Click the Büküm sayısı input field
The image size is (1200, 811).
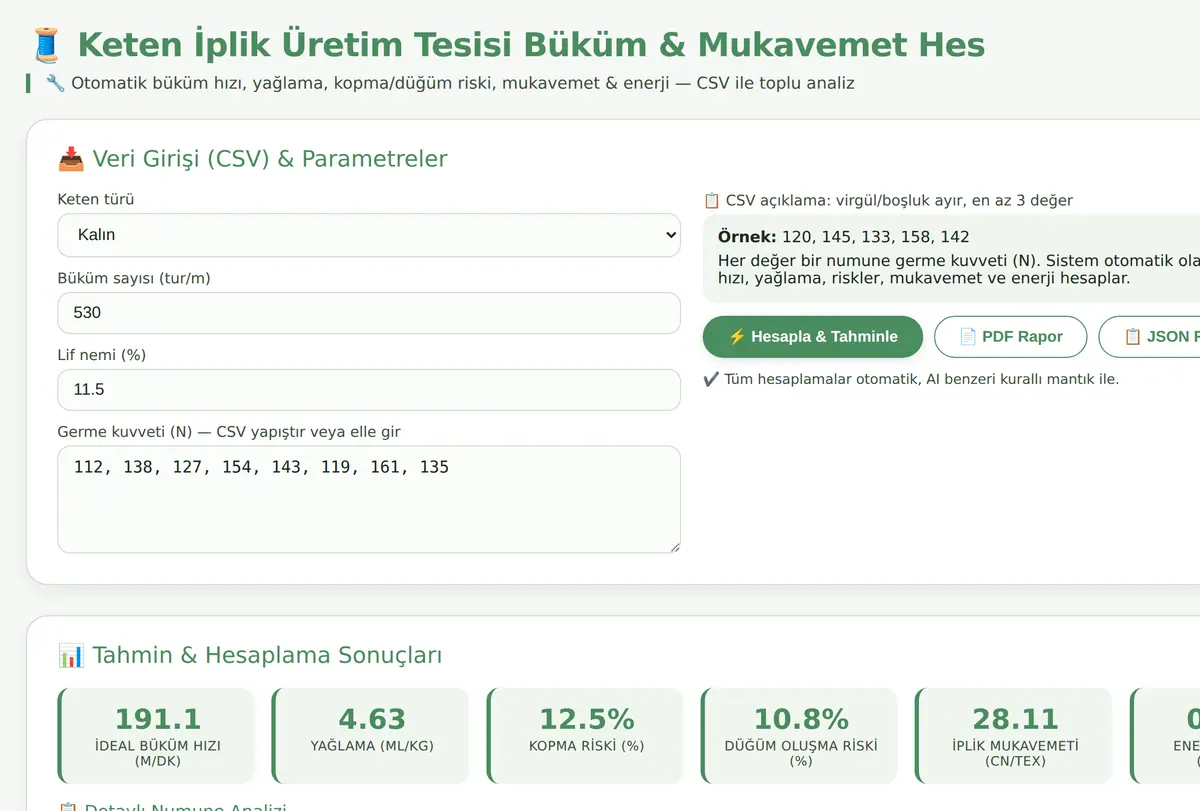click(x=369, y=313)
